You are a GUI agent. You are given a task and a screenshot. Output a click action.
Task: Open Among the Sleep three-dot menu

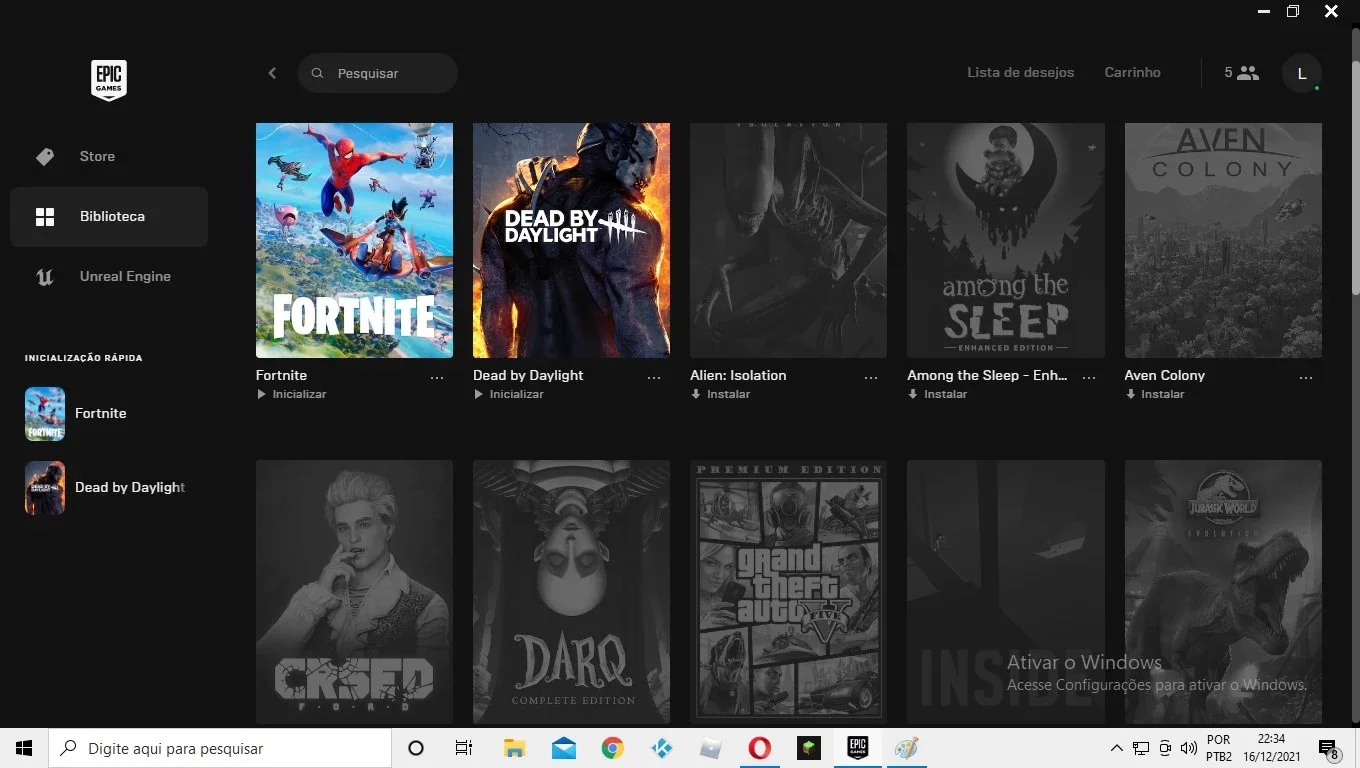[x=1089, y=377]
